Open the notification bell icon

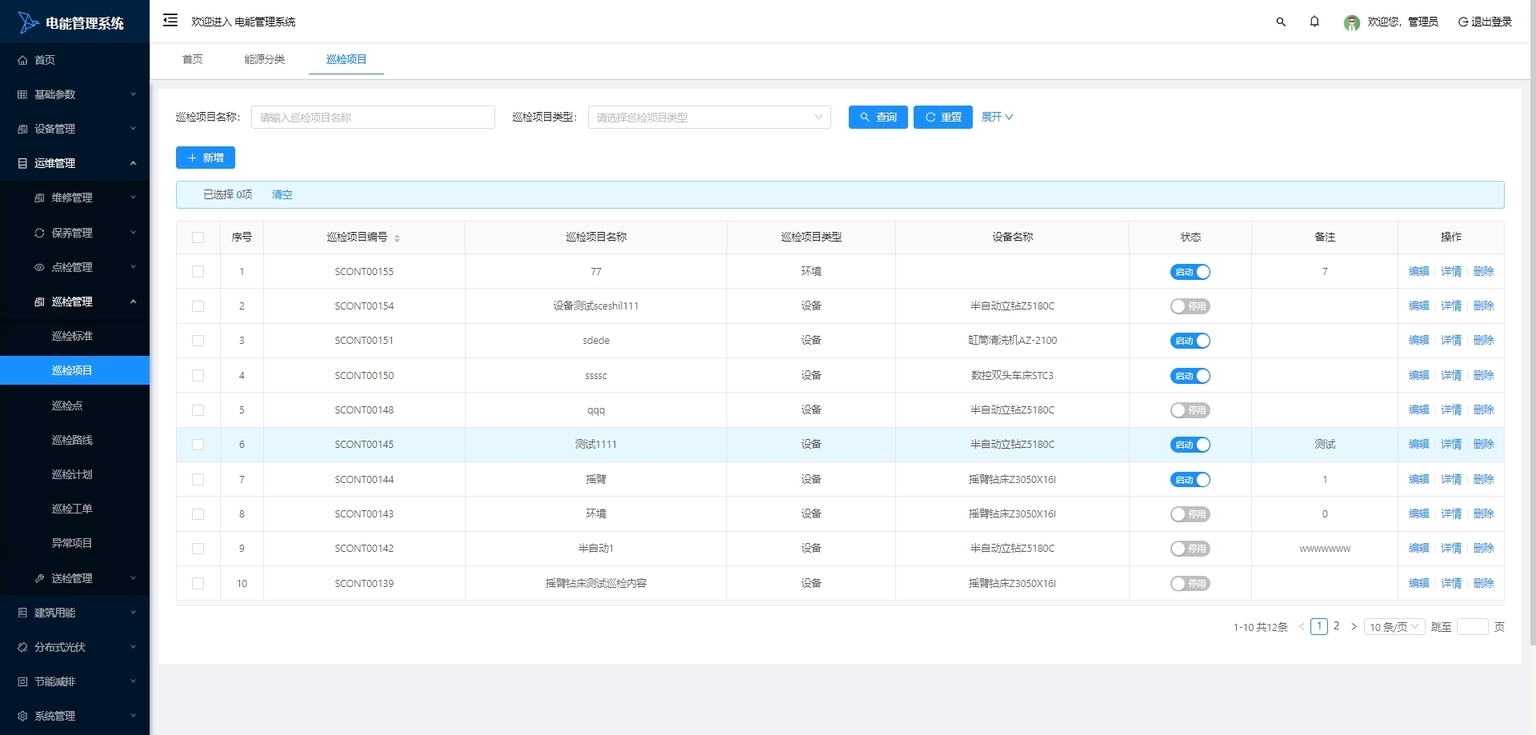point(1315,22)
